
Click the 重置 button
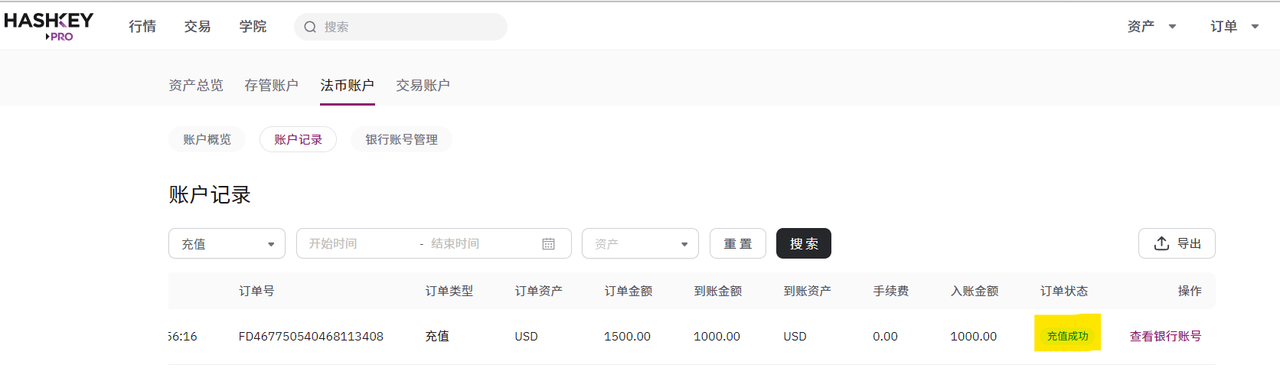coord(738,244)
